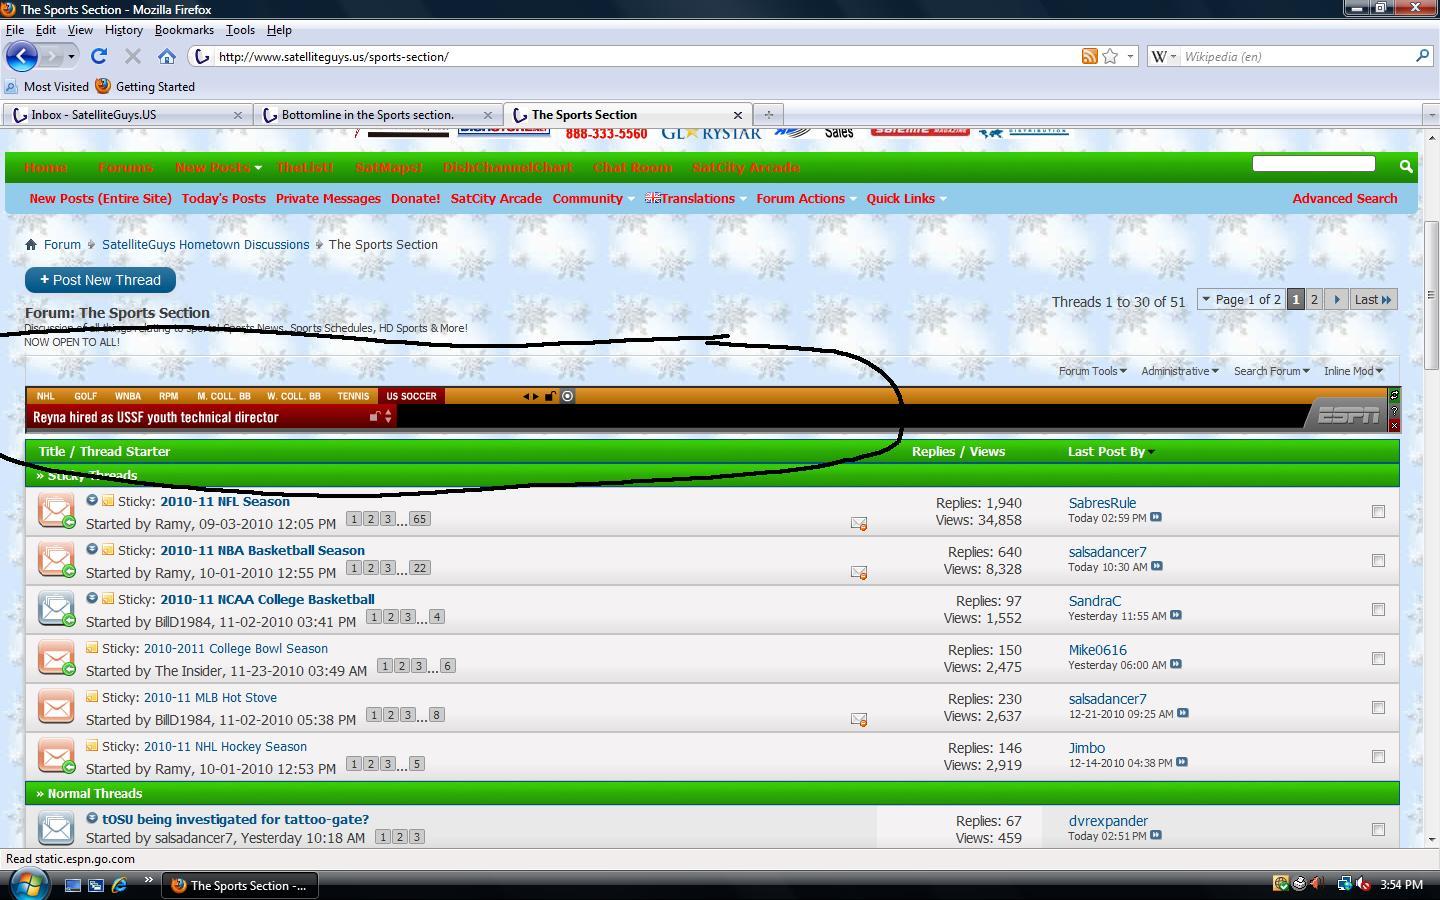Click the ESPN ticker headline up-down arrows

(x=388, y=416)
